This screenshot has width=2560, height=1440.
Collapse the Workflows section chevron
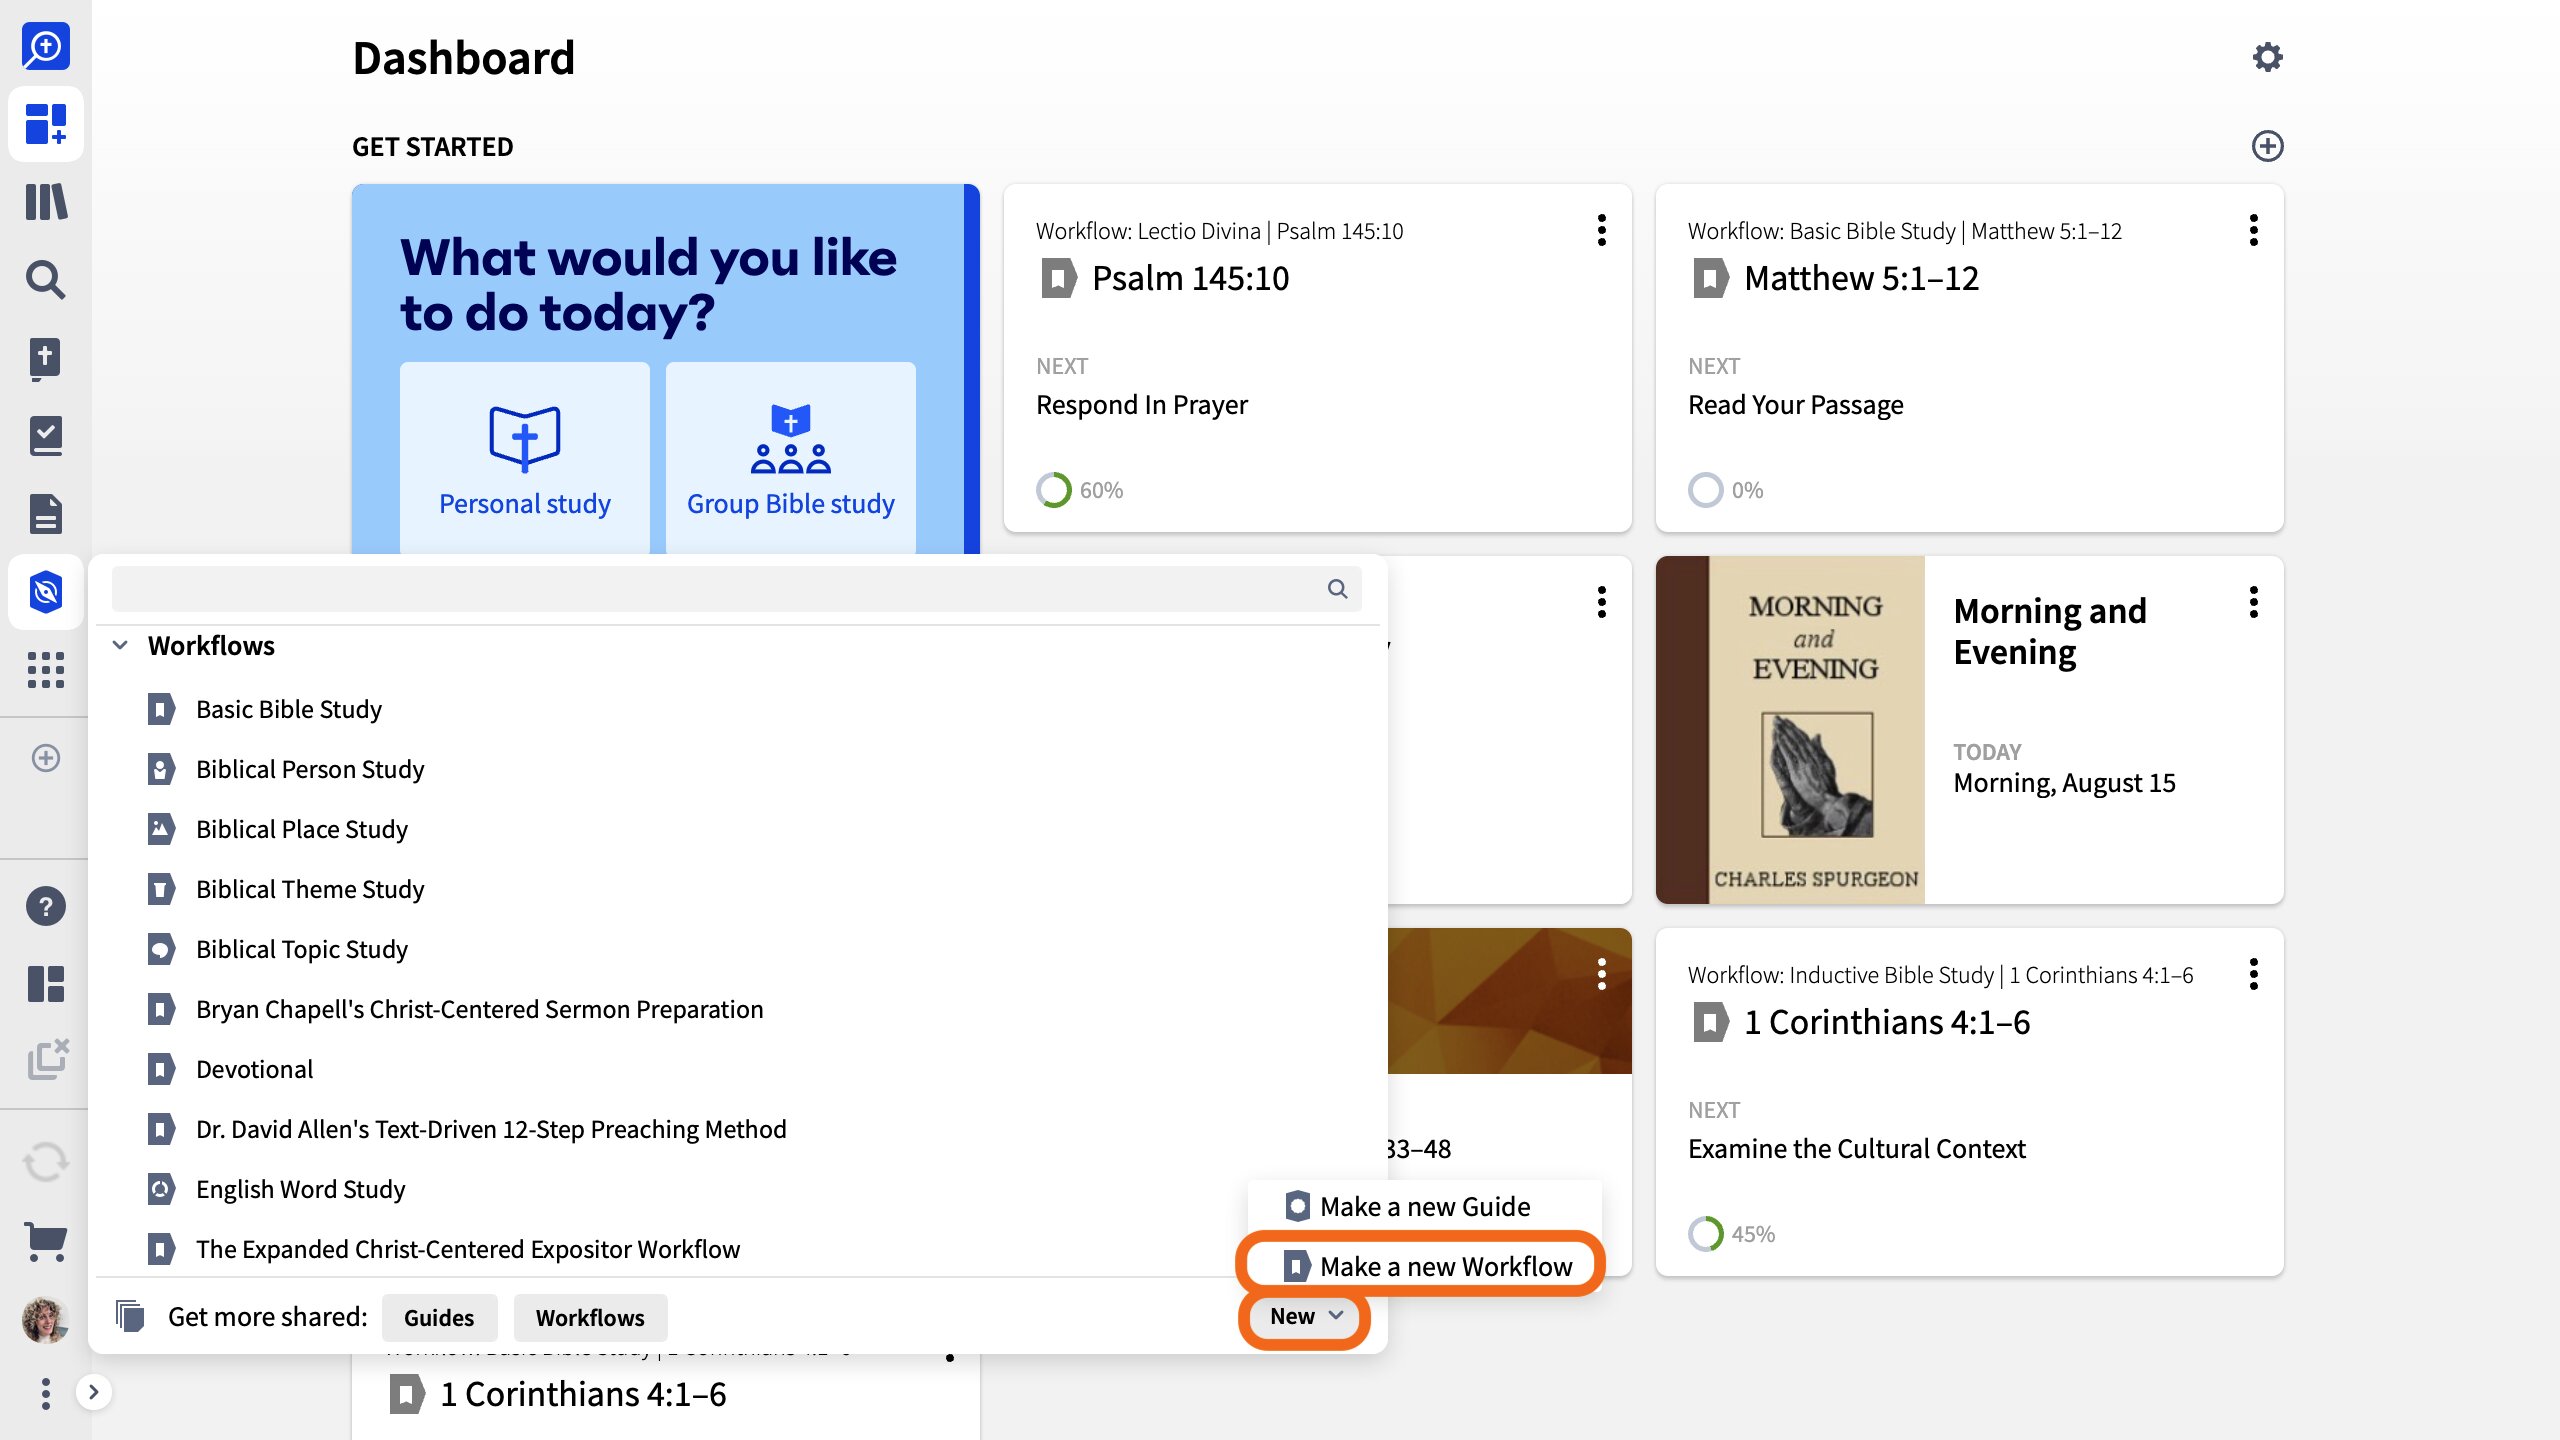click(x=120, y=646)
